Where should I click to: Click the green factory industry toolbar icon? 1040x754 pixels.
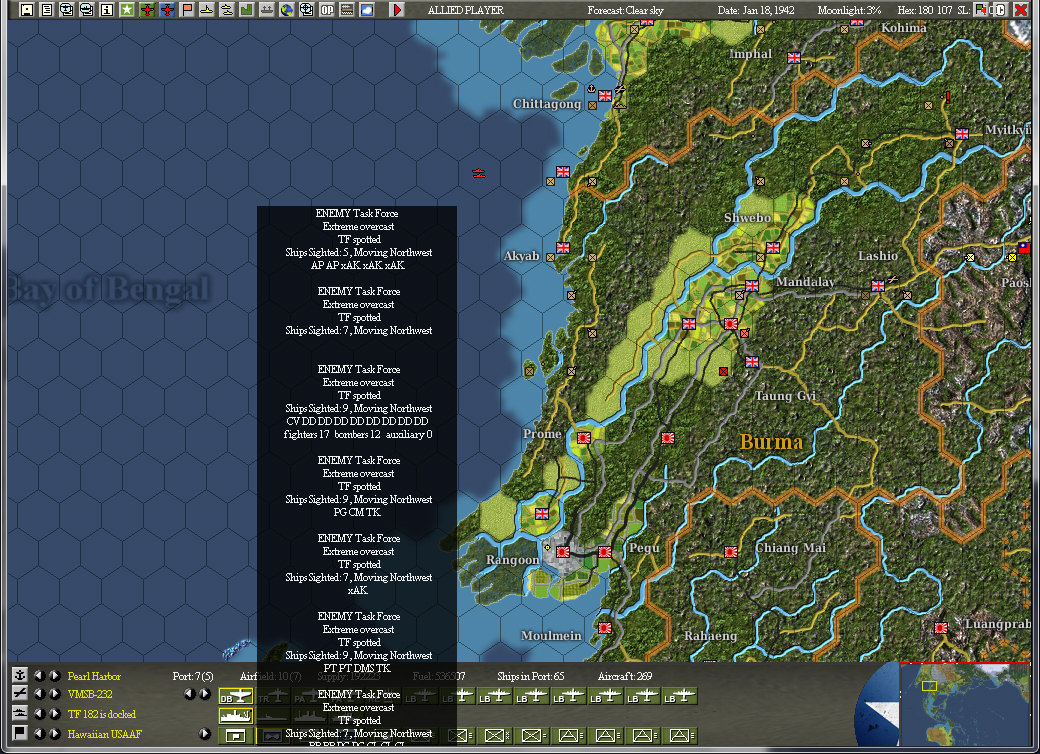pyautogui.click(x=247, y=10)
